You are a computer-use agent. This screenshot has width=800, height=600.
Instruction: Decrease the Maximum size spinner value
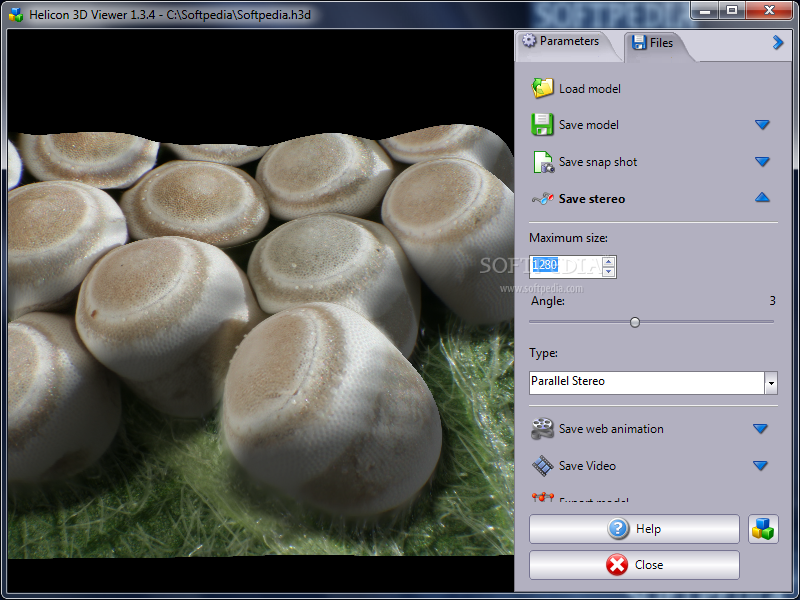[608, 272]
